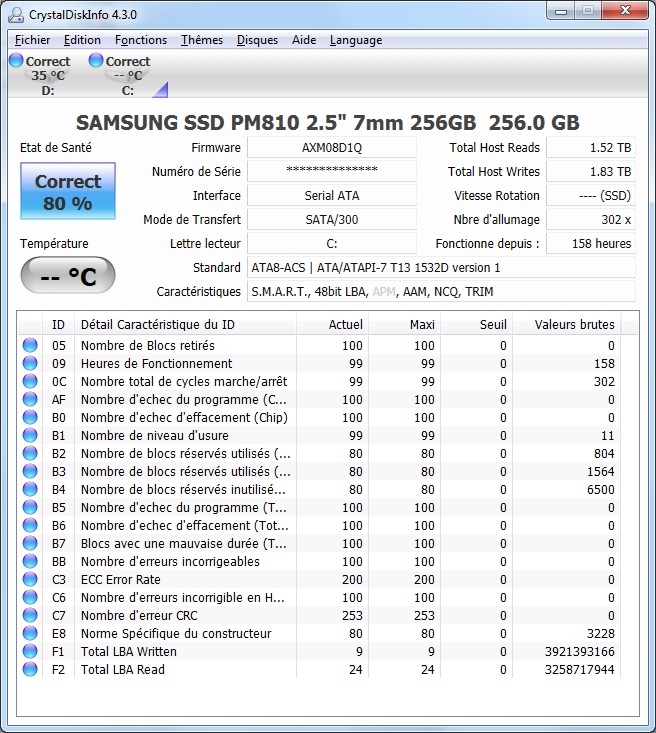Click the status orb for Total LBA Written

coord(30,651)
